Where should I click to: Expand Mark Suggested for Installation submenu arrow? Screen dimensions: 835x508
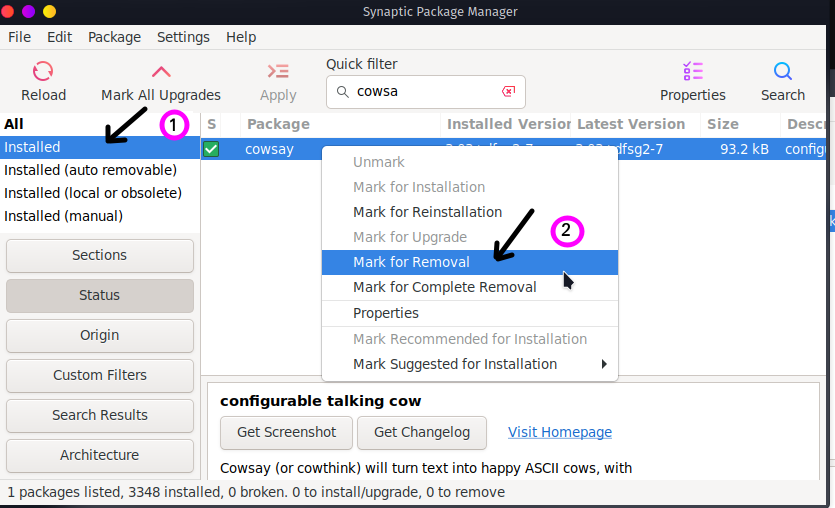tap(604, 364)
